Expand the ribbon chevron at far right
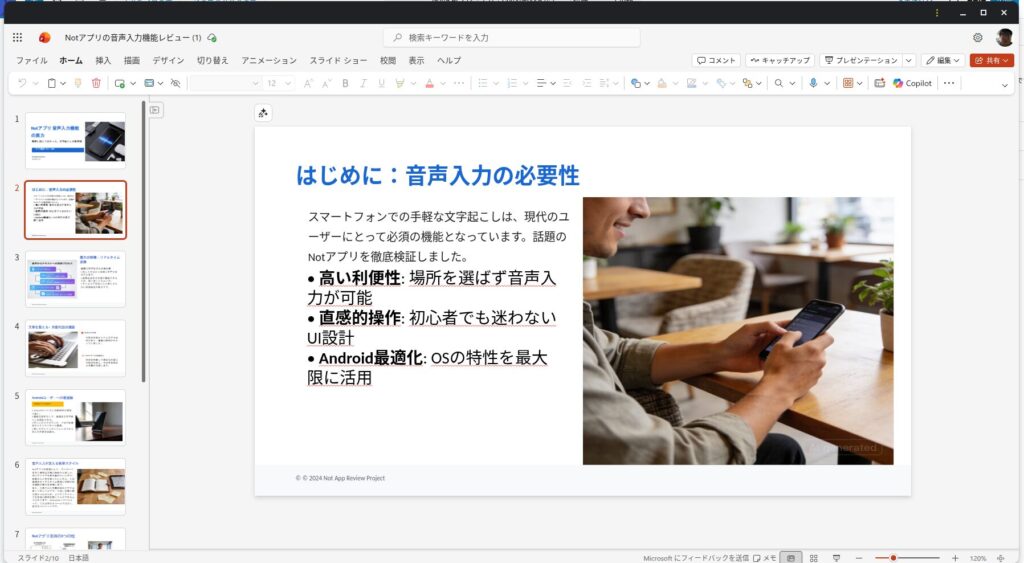The image size is (1024, 563). [1005, 83]
